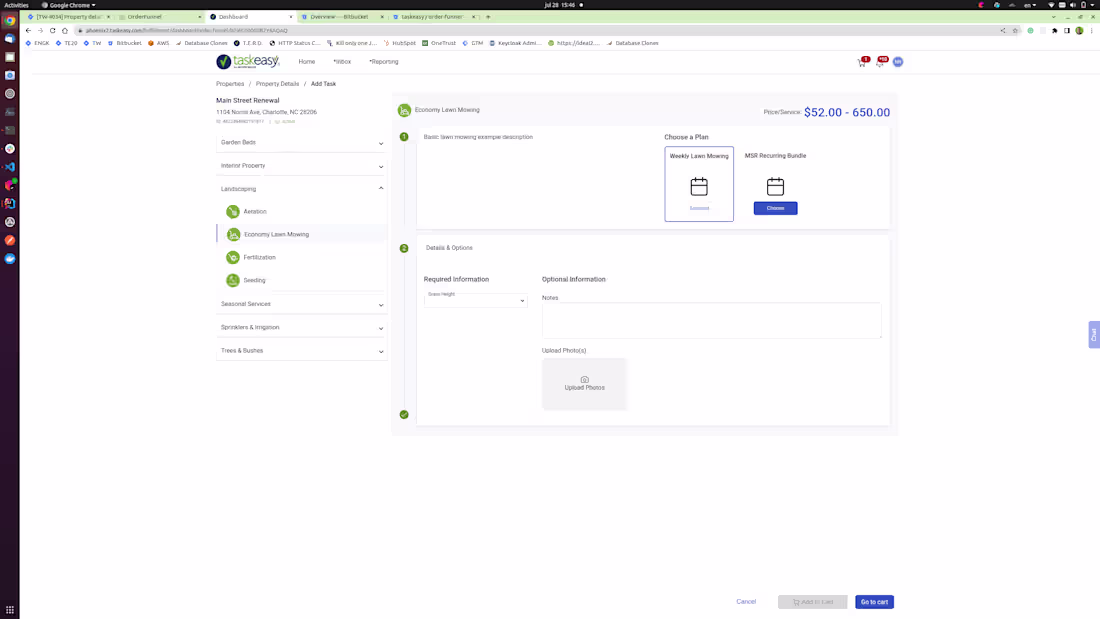Switch to taskeasy order-funnel browser tab

[434, 17]
